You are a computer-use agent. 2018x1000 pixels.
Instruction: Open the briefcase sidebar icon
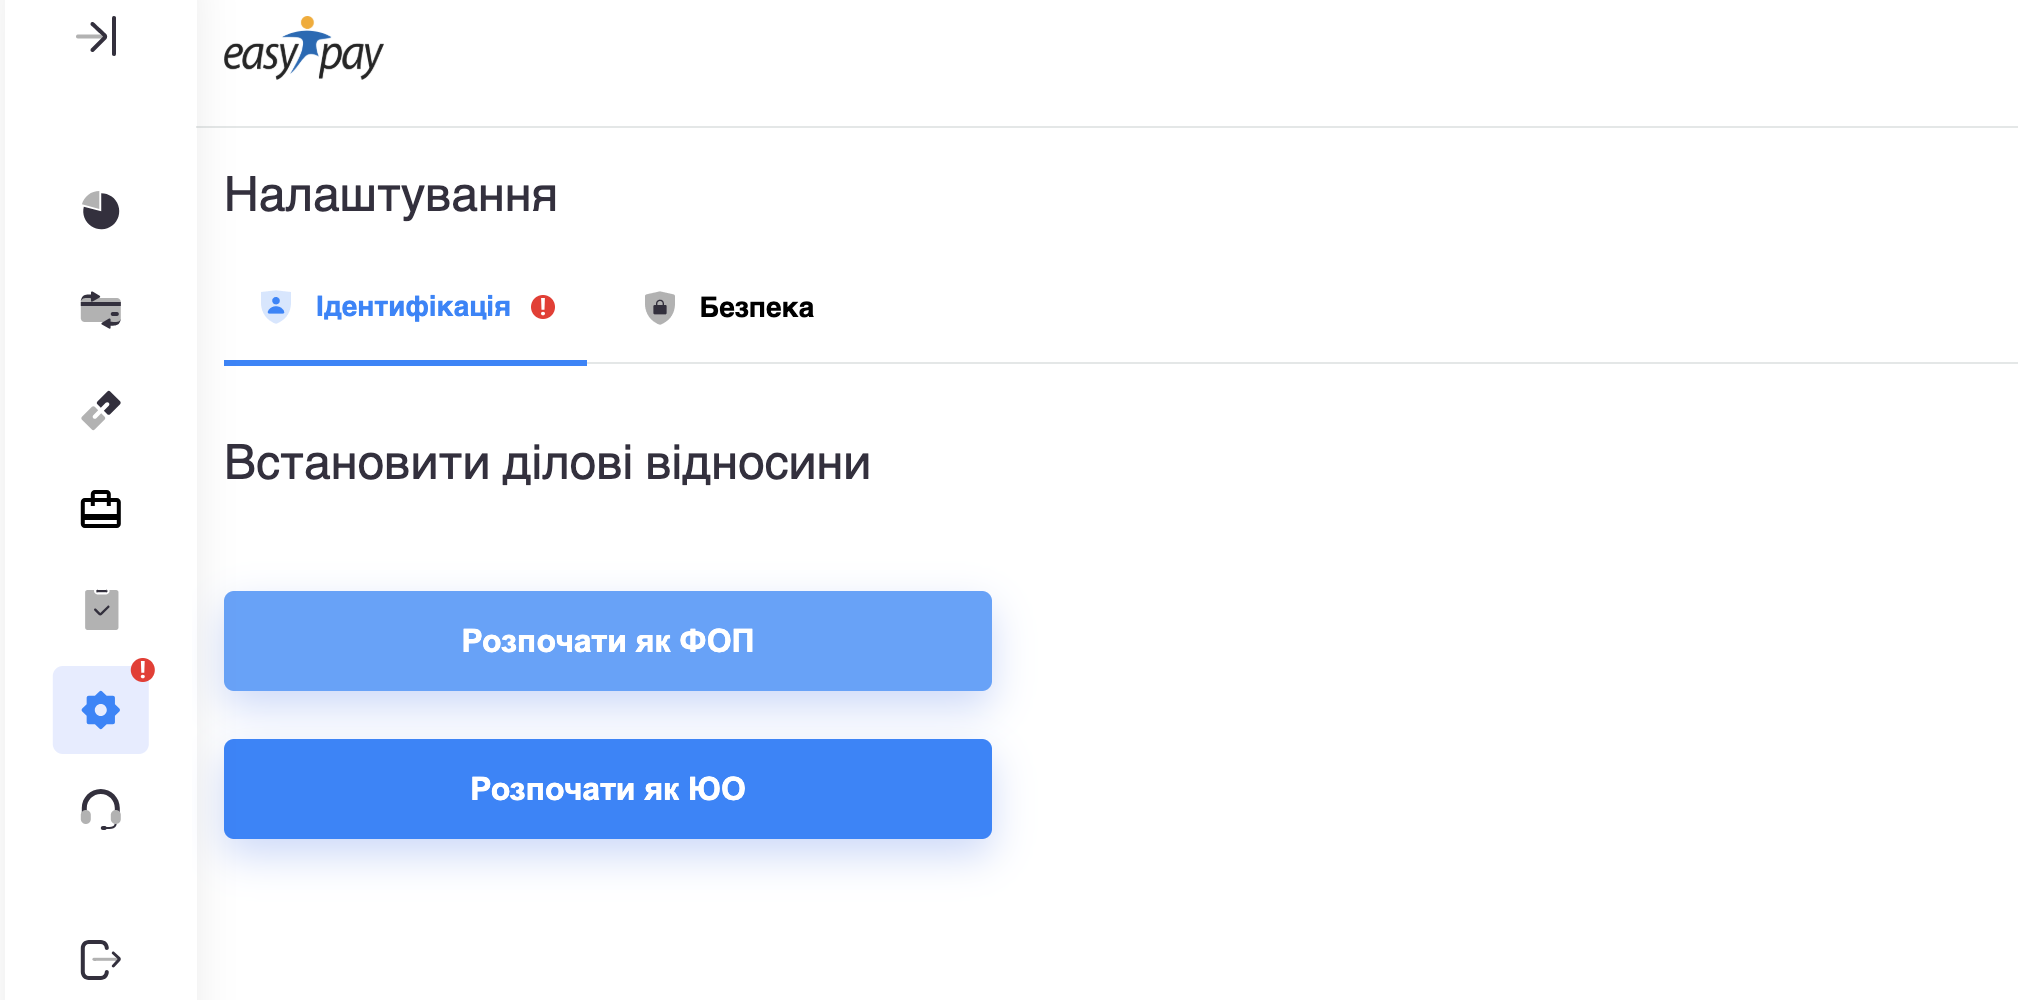(x=100, y=510)
